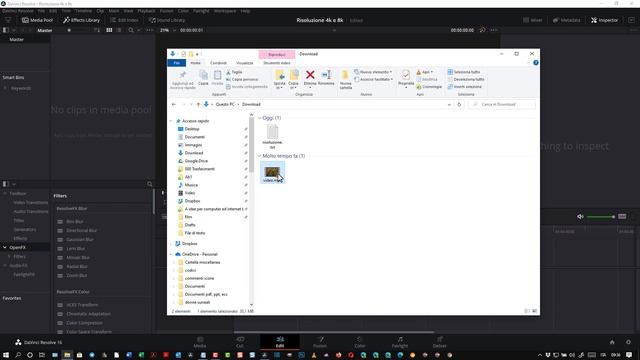Image resolution: width=640 pixels, height=360 pixels.
Task: Switch to the Visualizza ribbon tab
Action: 244,63
